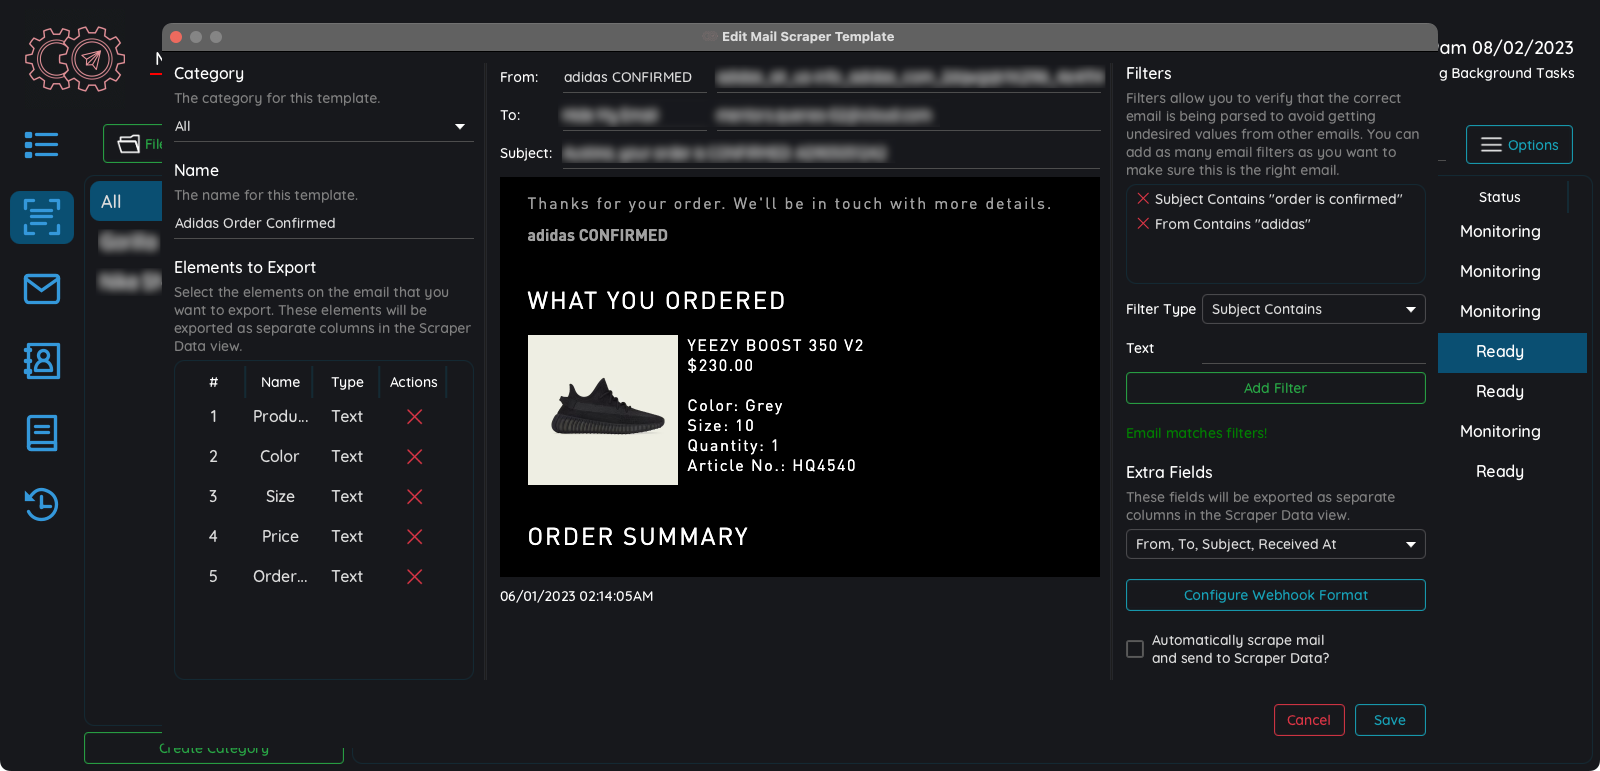Click Configure Webhook Format button

[1276, 595]
